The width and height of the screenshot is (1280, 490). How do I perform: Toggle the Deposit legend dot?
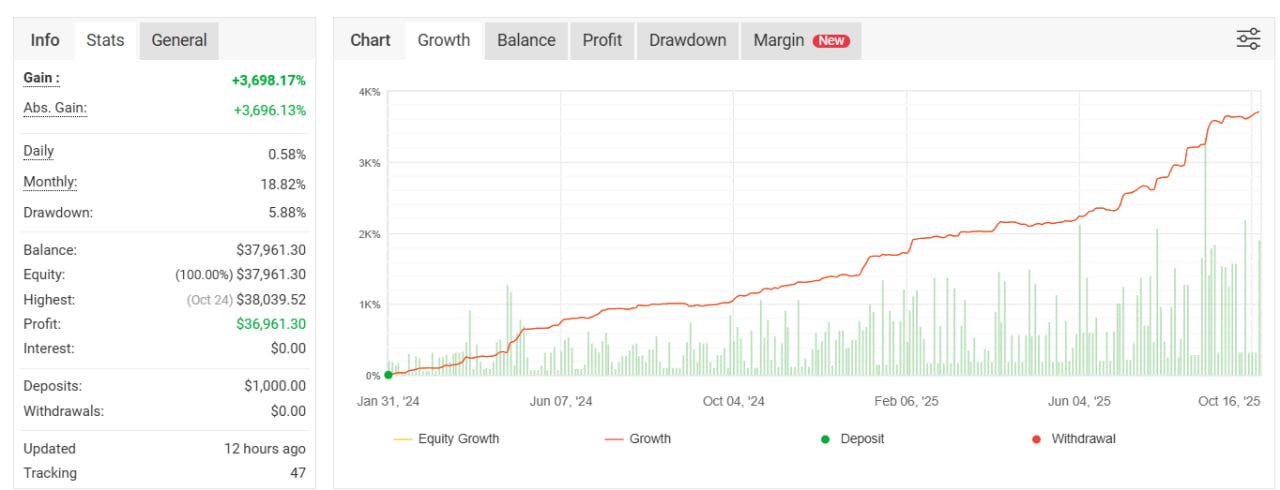(852, 439)
